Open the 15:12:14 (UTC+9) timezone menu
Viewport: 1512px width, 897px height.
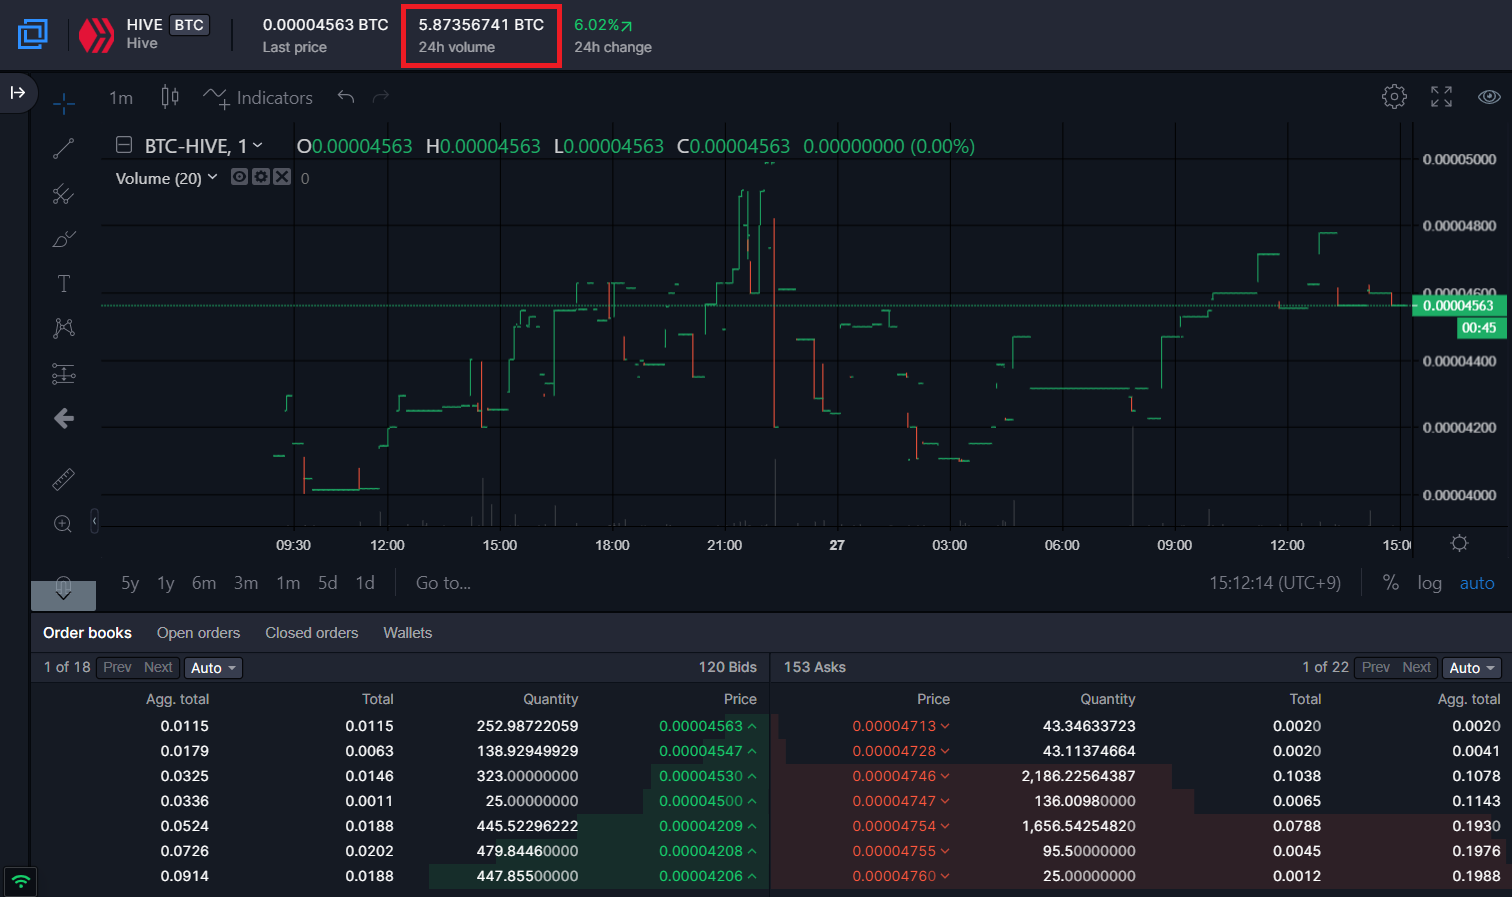(1275, 583)
